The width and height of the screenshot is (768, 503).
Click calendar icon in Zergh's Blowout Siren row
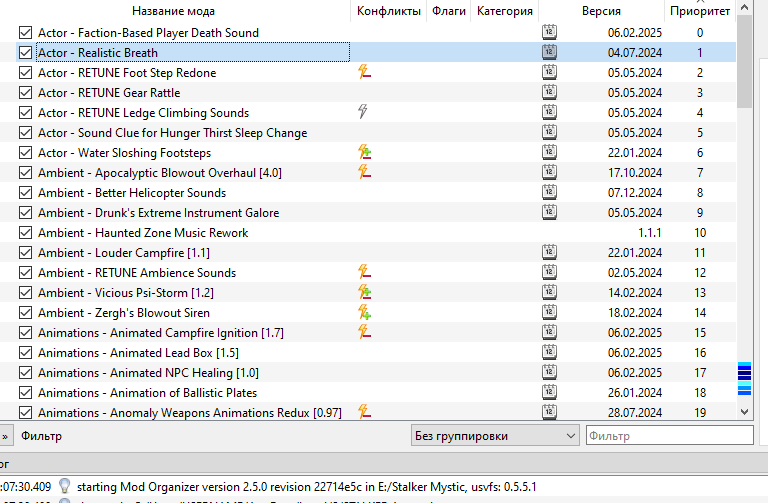549,312
